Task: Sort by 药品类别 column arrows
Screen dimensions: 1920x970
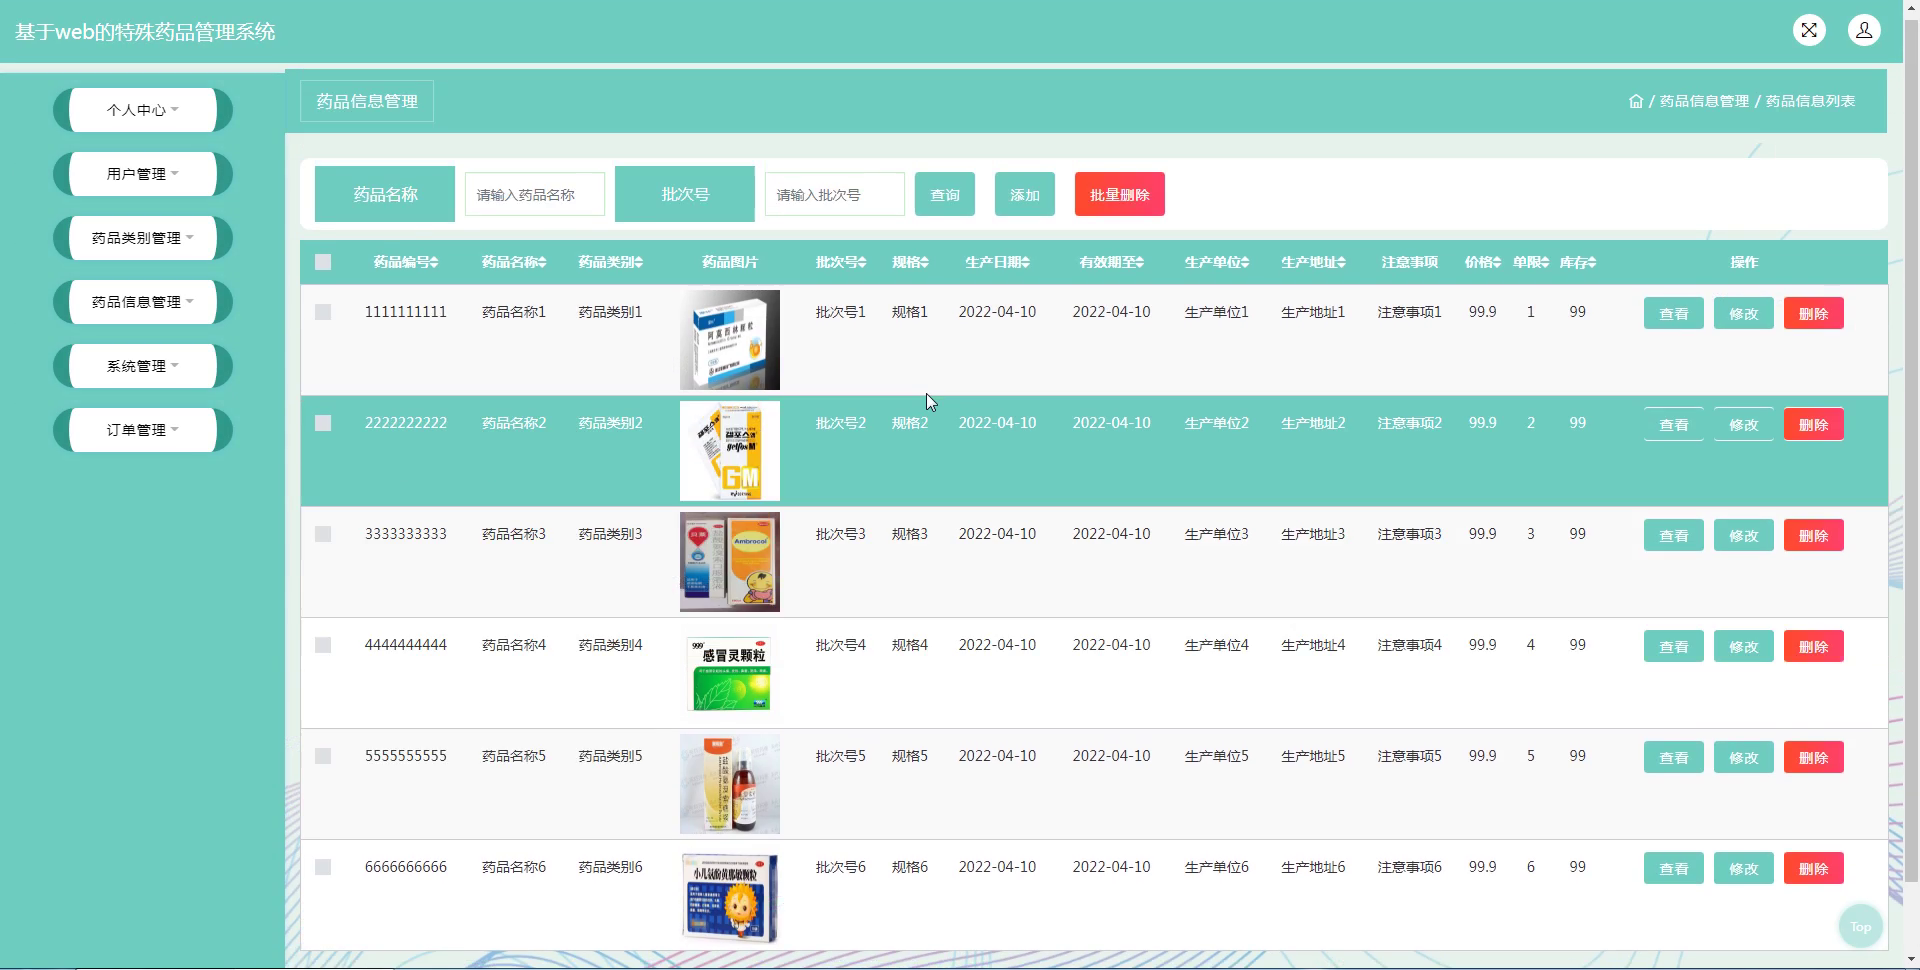Action: click(638, 262)
